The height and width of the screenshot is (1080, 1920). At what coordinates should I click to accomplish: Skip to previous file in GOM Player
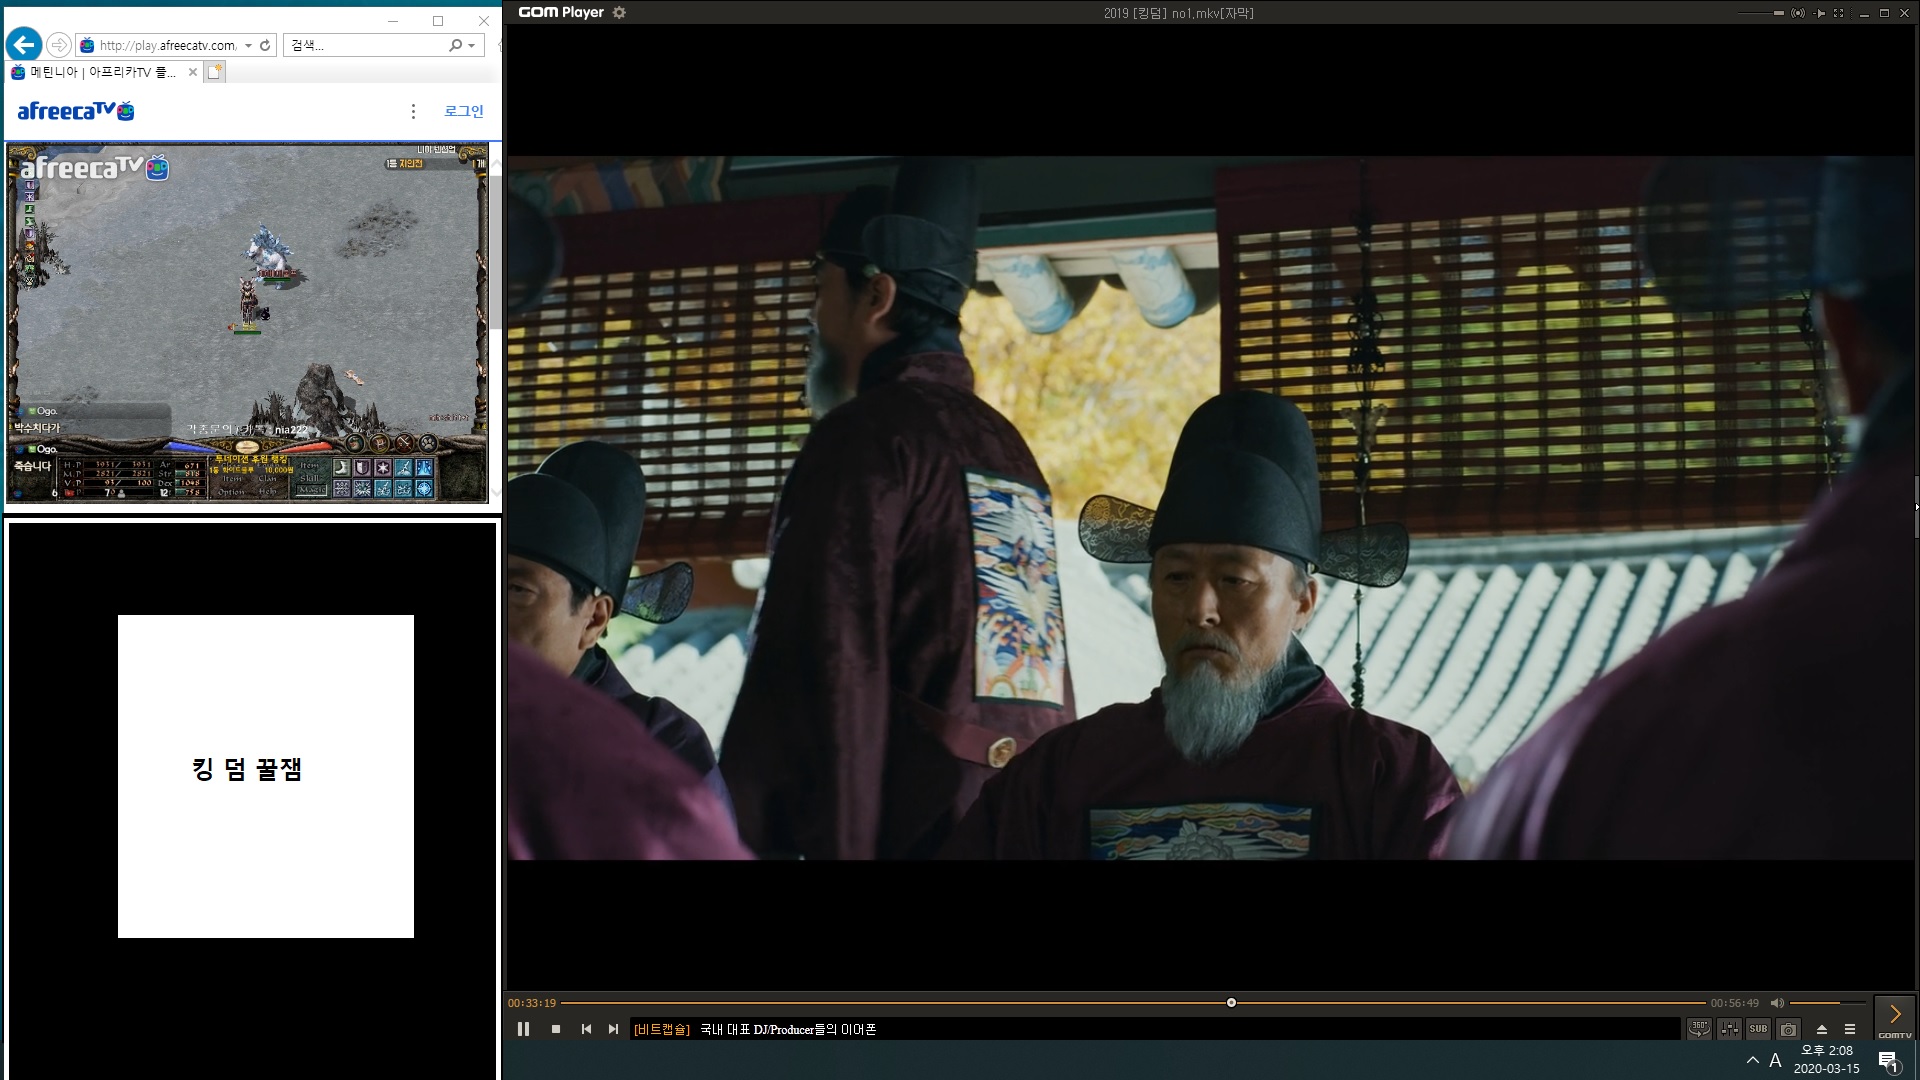coord(586,1029)
